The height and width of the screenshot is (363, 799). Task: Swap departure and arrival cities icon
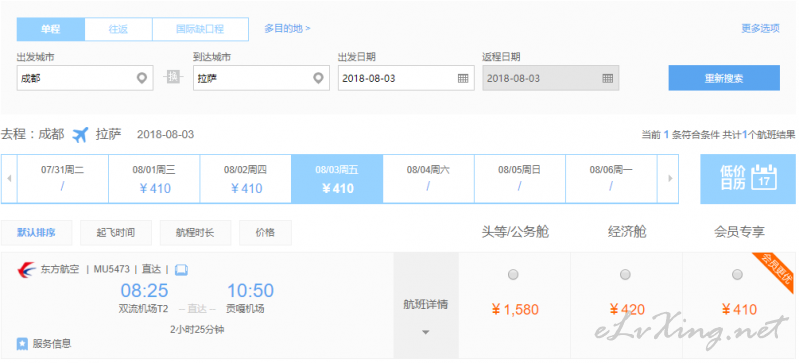(173, 77)
